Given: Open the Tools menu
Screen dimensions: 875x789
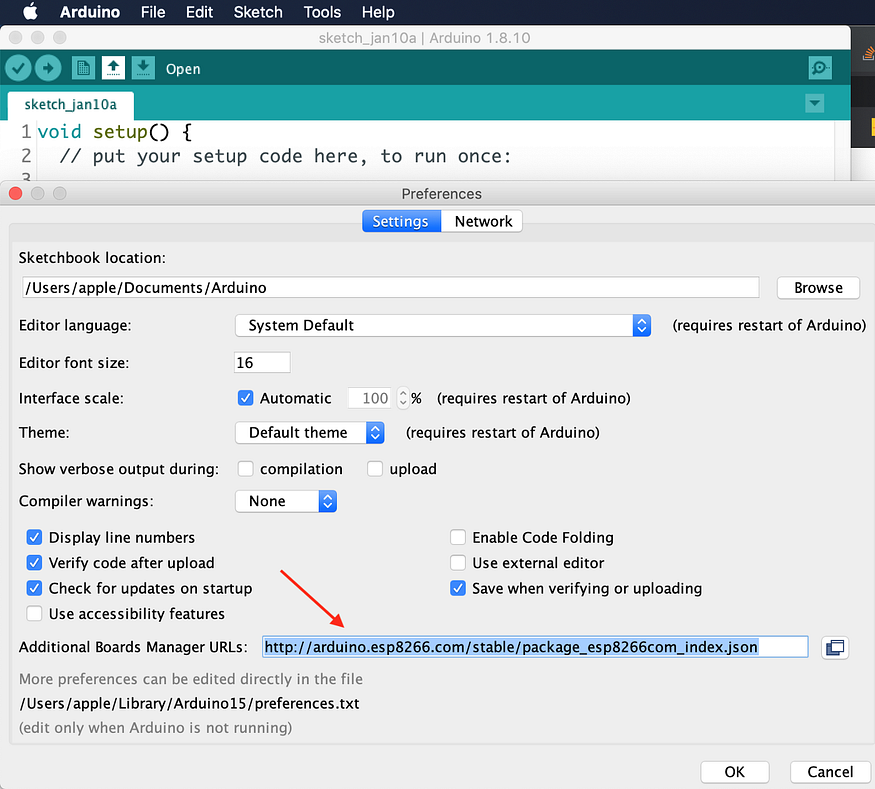Looking at the screenshot, I should point(322,12).
